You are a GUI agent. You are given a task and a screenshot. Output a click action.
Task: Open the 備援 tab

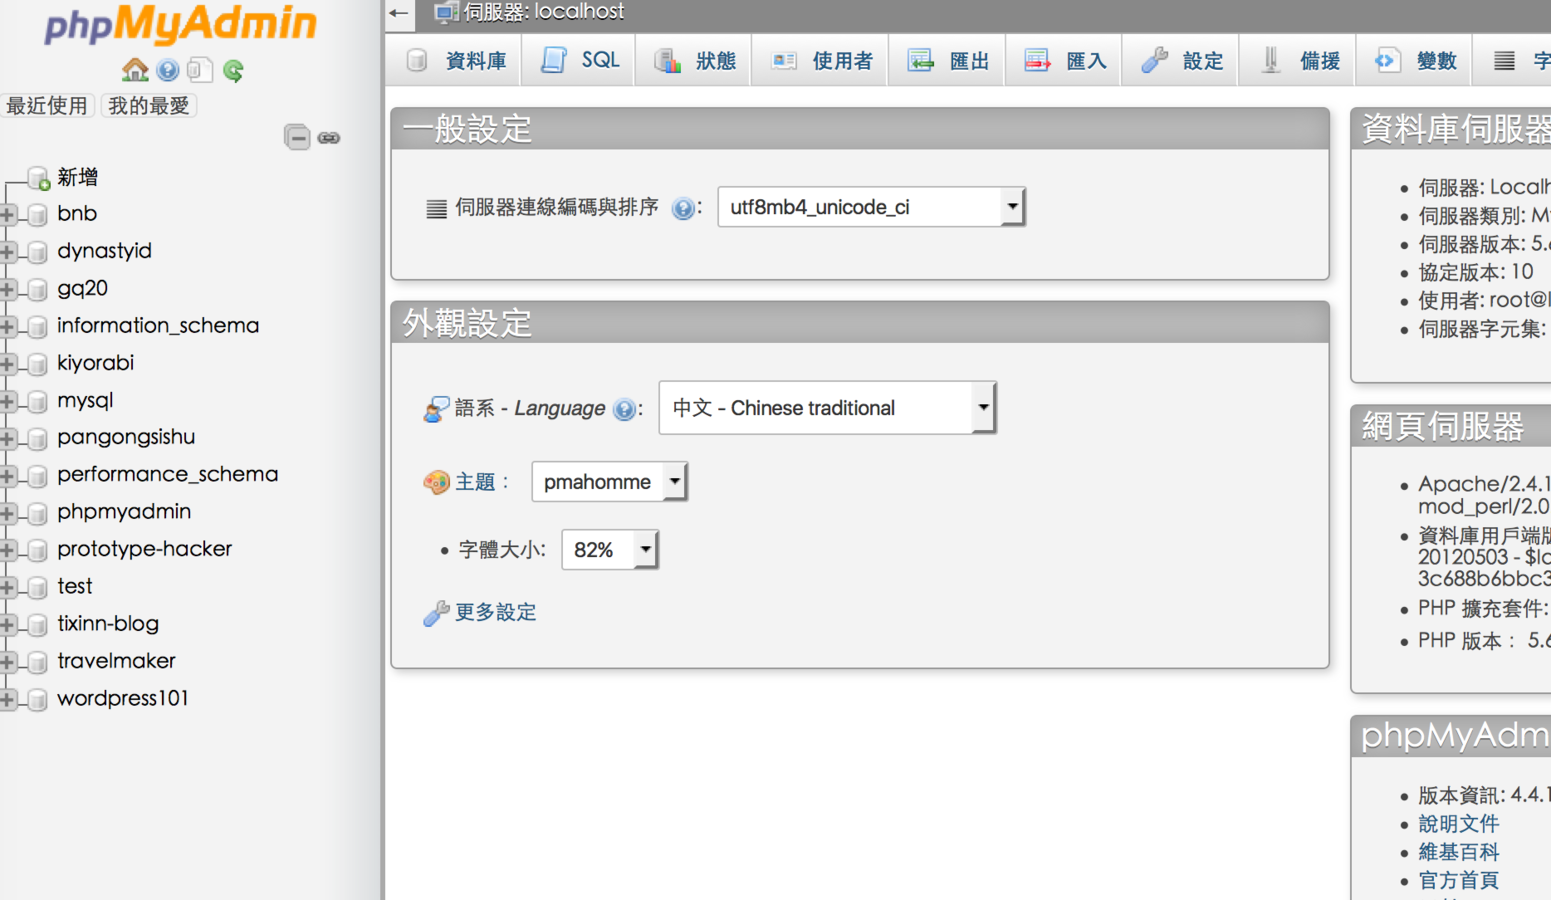[1299, 61]
